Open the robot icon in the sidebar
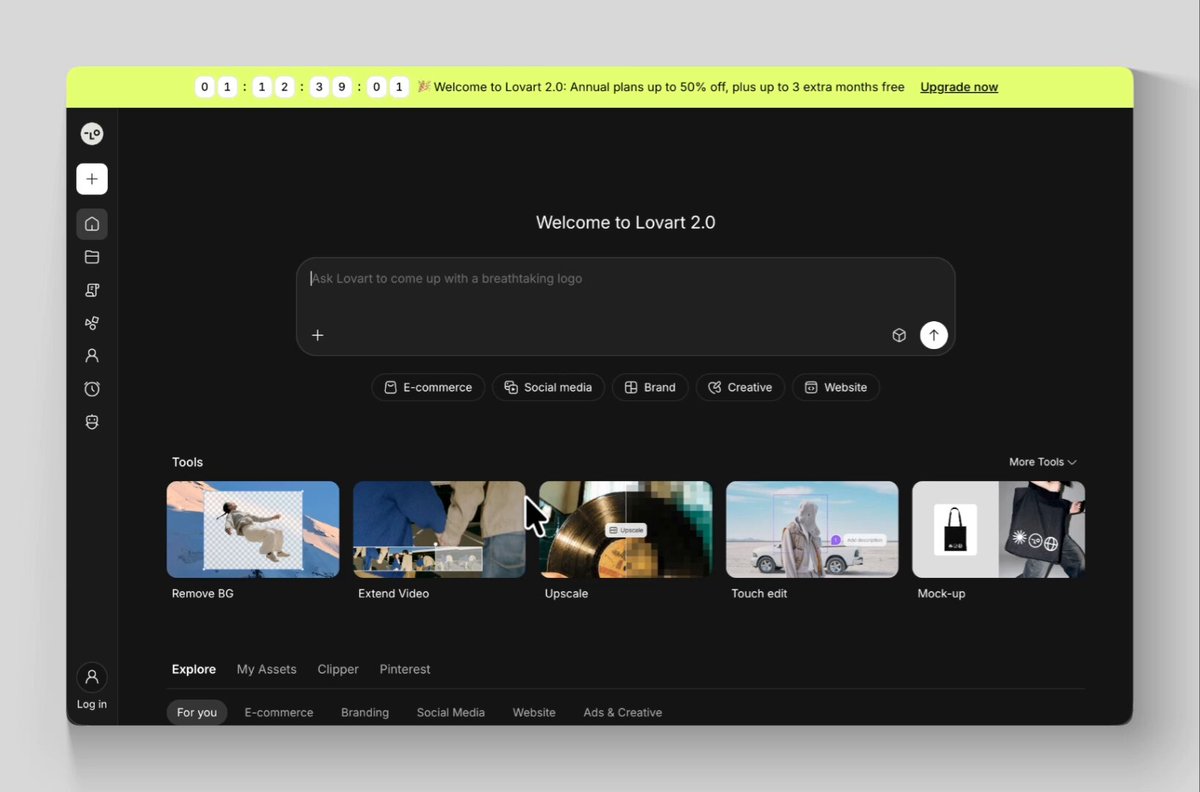 point(92,422)
